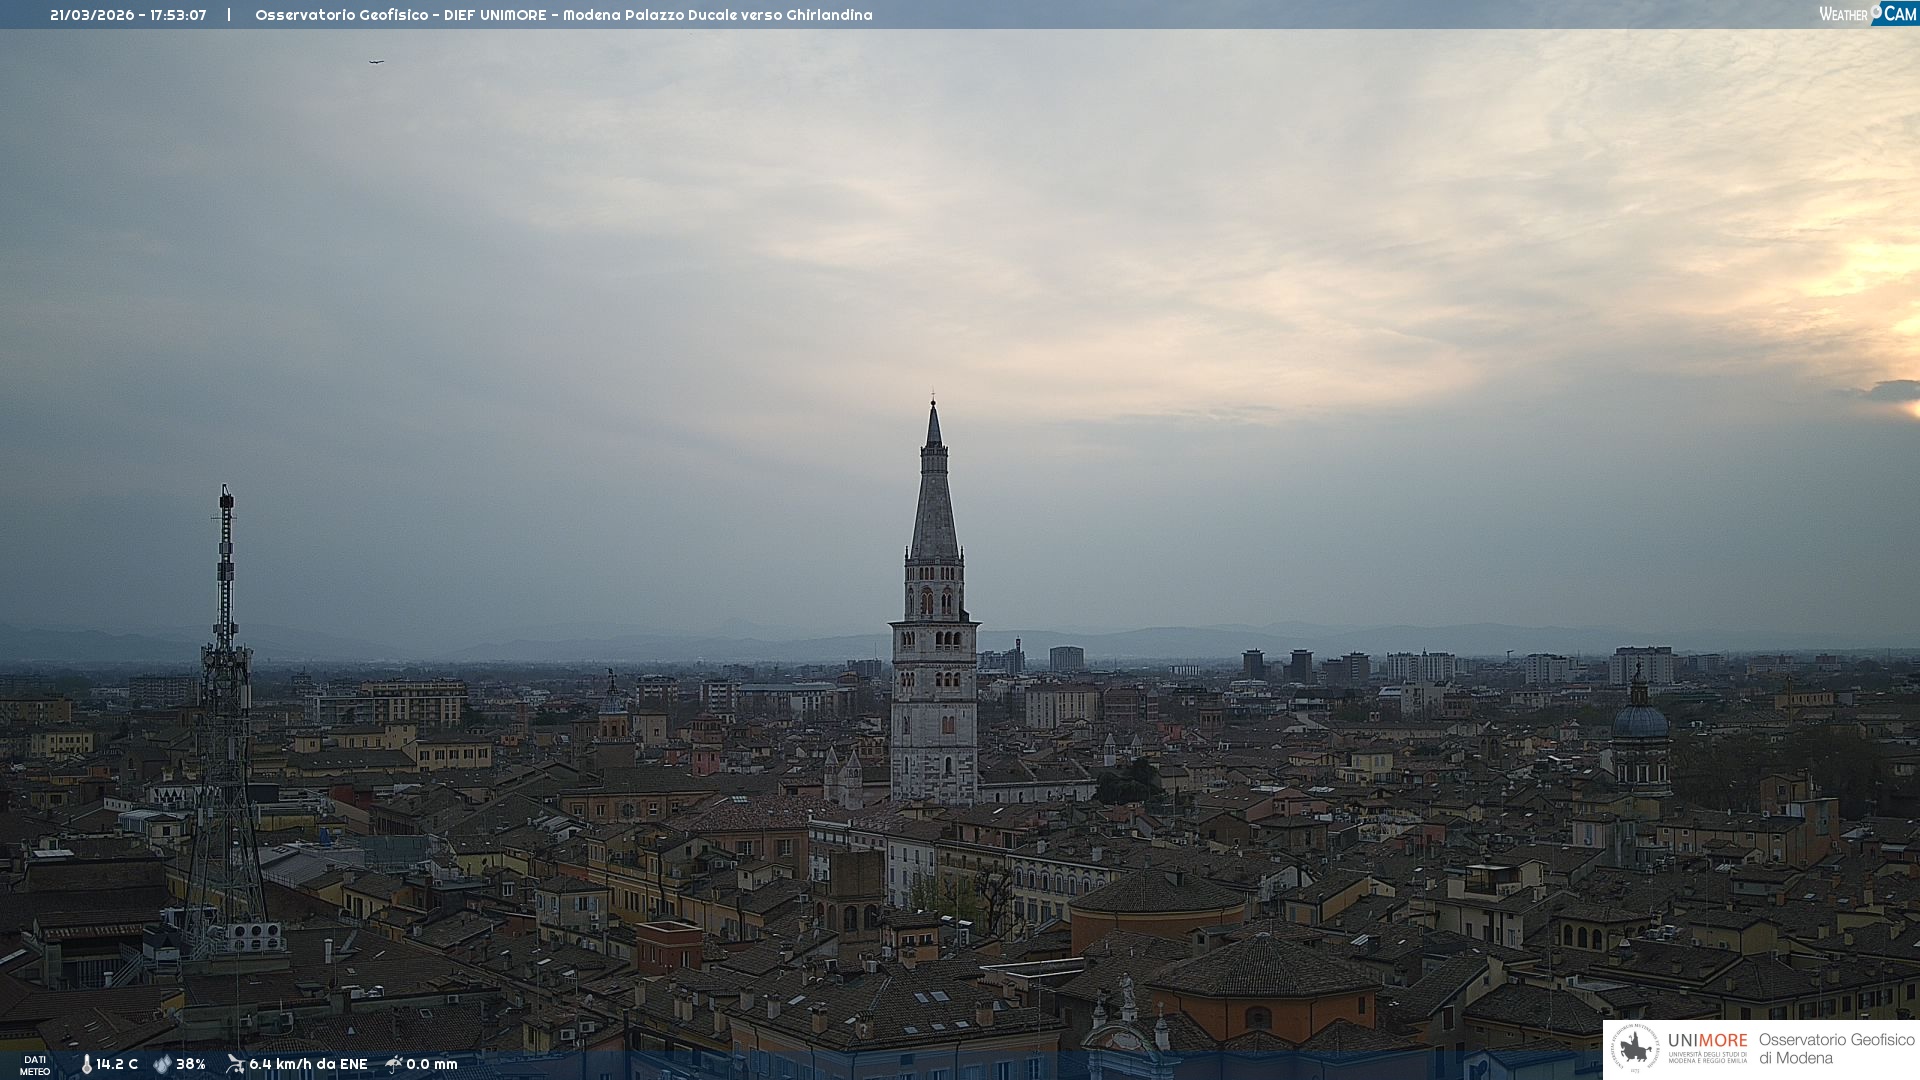This screenshot has height=1080, width=1920.
Task: Click the rain umbrella precipitation icon
Action: [394, 1064]
